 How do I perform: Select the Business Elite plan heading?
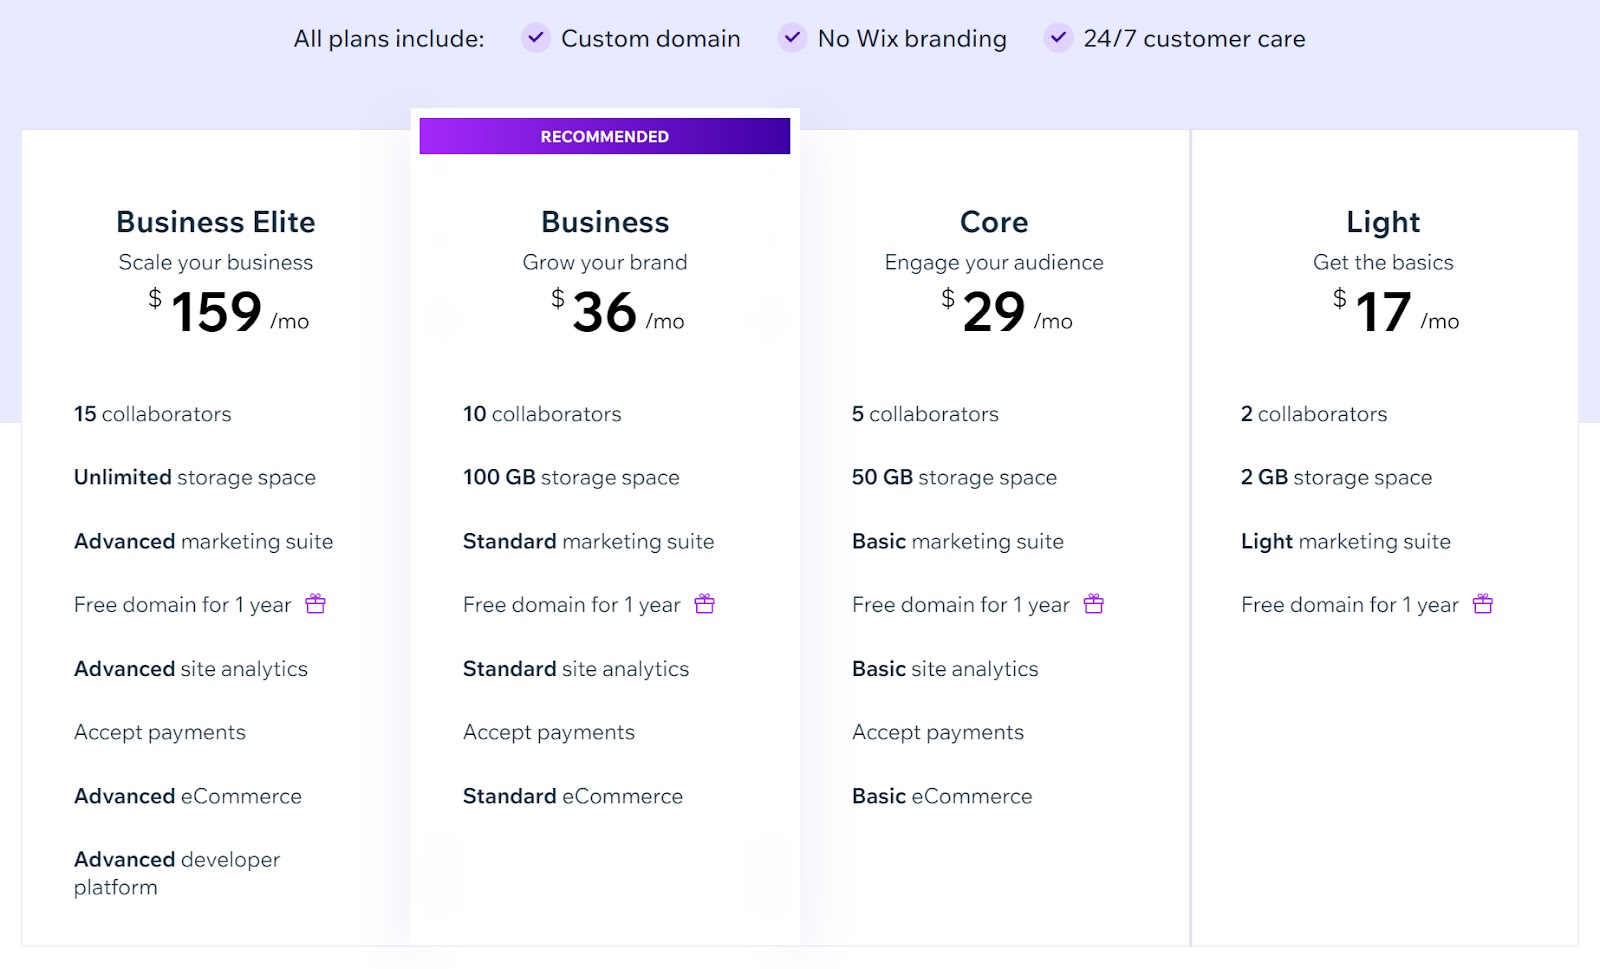click(x=216, y=222)
